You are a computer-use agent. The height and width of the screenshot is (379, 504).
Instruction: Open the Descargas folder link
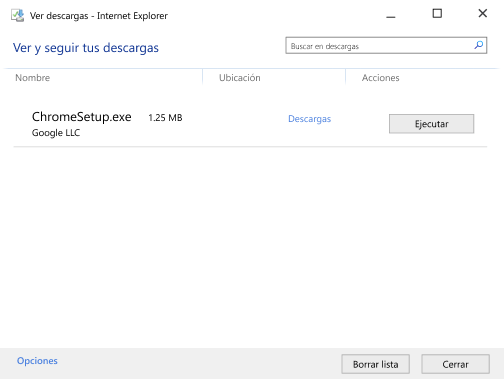[x=309, y=119]
